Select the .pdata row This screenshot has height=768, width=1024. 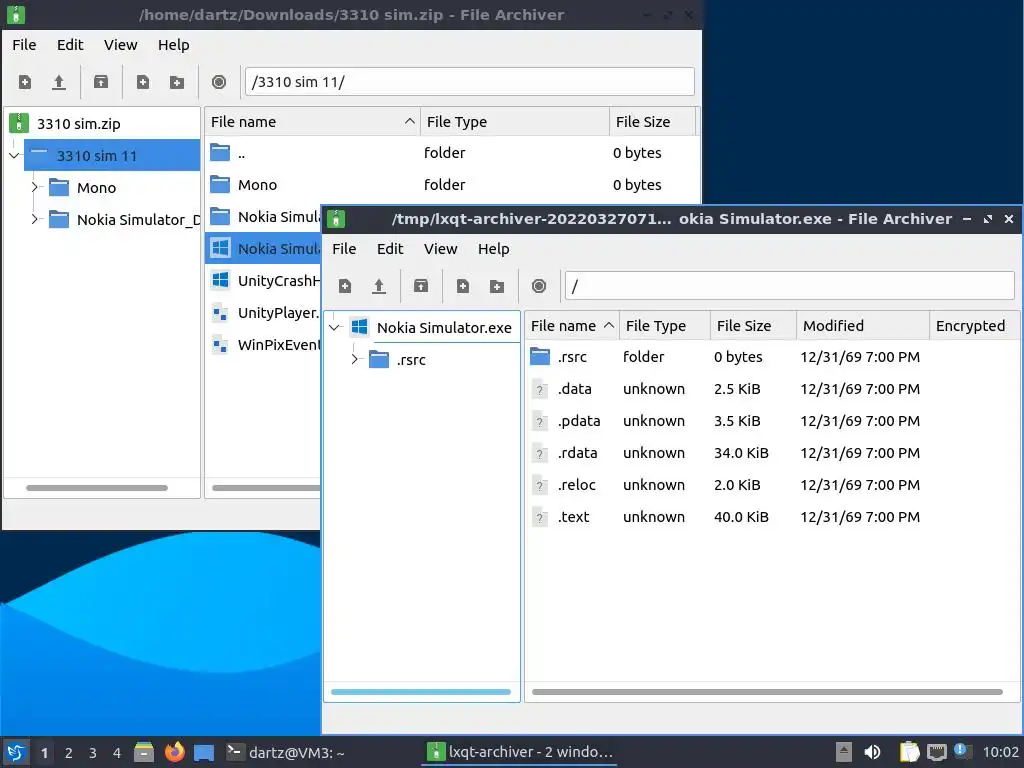pos(772,421)
